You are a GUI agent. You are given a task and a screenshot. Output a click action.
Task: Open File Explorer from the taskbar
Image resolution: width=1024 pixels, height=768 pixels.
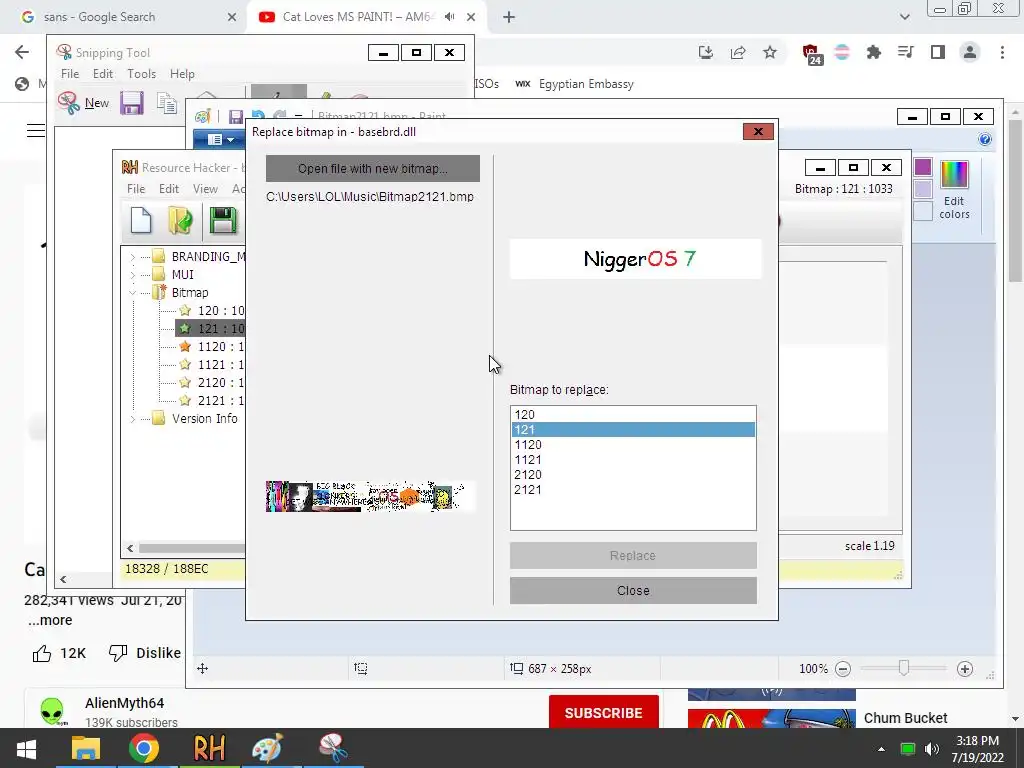pyautogui.click(x=86, y=748)
